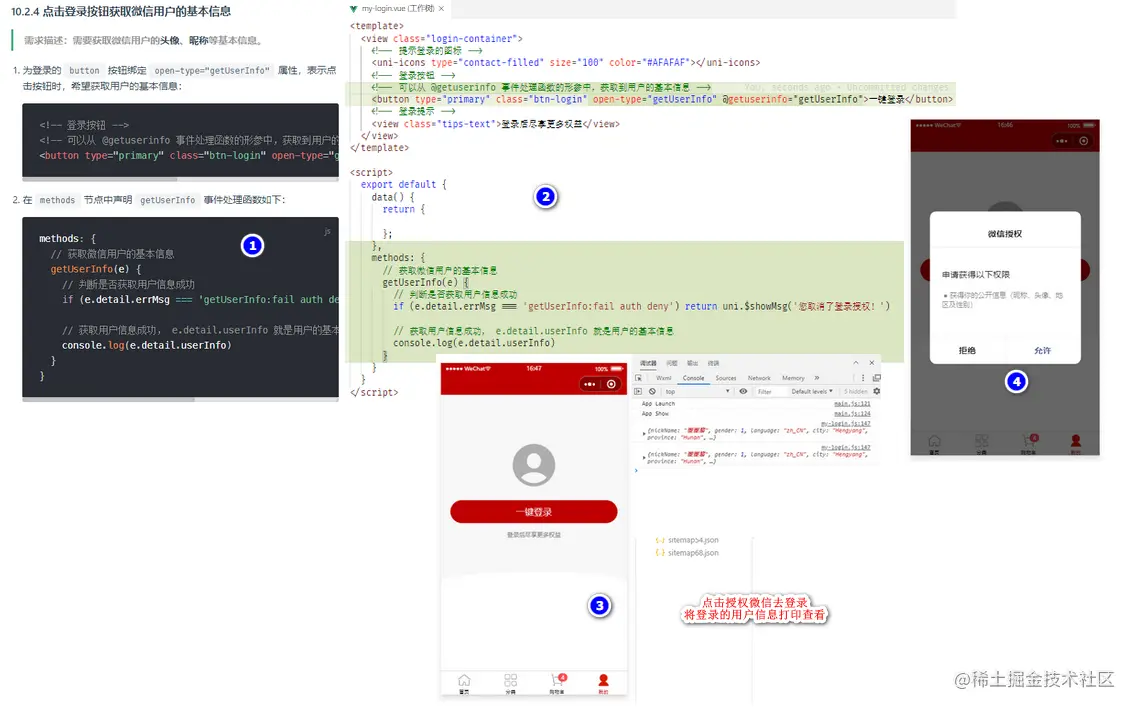Switch to the 问题 problems tab
Image resolution: width=1135 pixels, height=710 pixels.
pyautogui.click(x=672, y=363)
